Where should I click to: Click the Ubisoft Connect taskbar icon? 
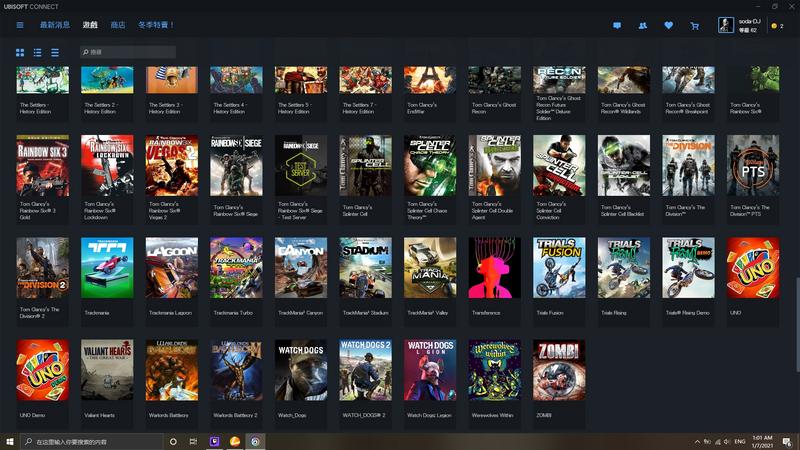pos(256,441)
